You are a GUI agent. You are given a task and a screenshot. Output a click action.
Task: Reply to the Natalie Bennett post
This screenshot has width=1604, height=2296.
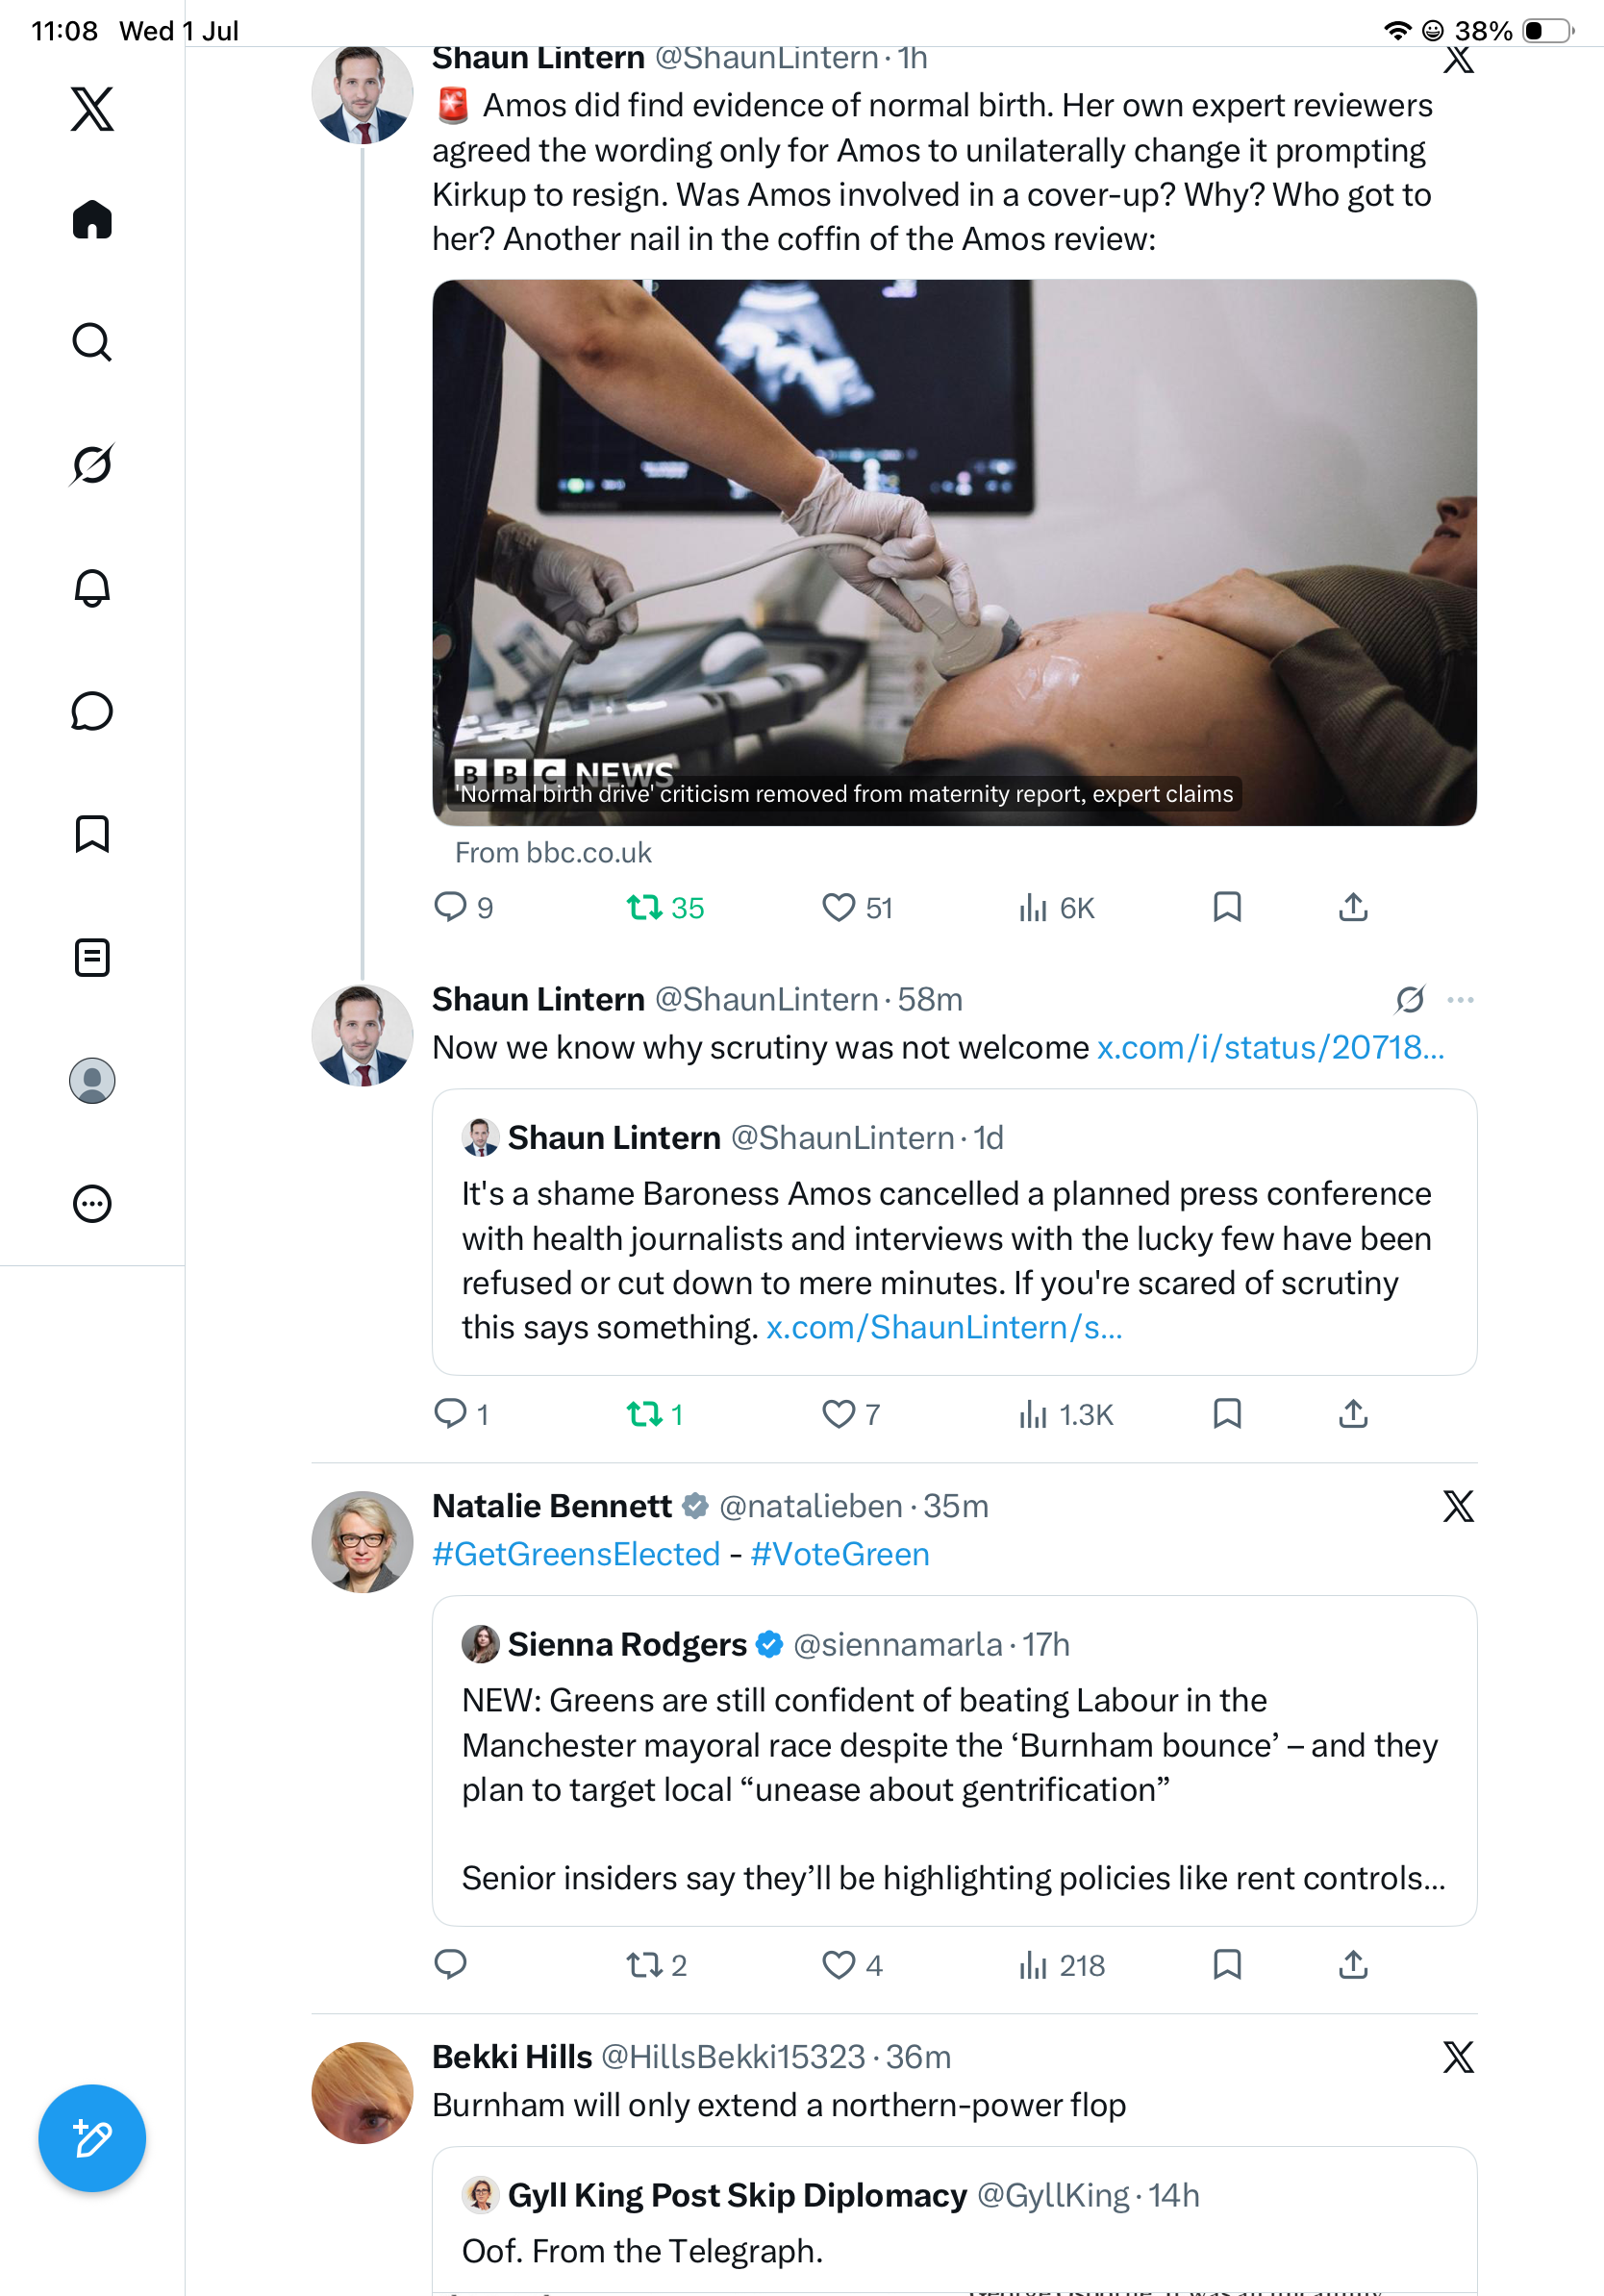(x=450, y=1965)
